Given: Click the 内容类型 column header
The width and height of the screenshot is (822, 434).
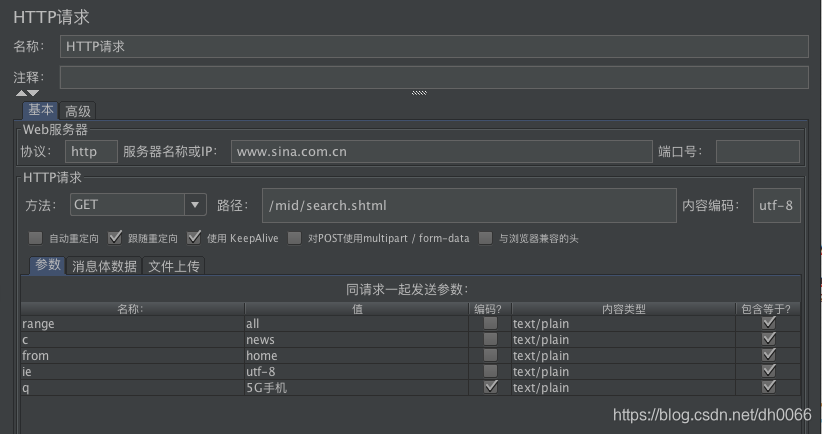Looking at the screenshot, I should [623, 309].
